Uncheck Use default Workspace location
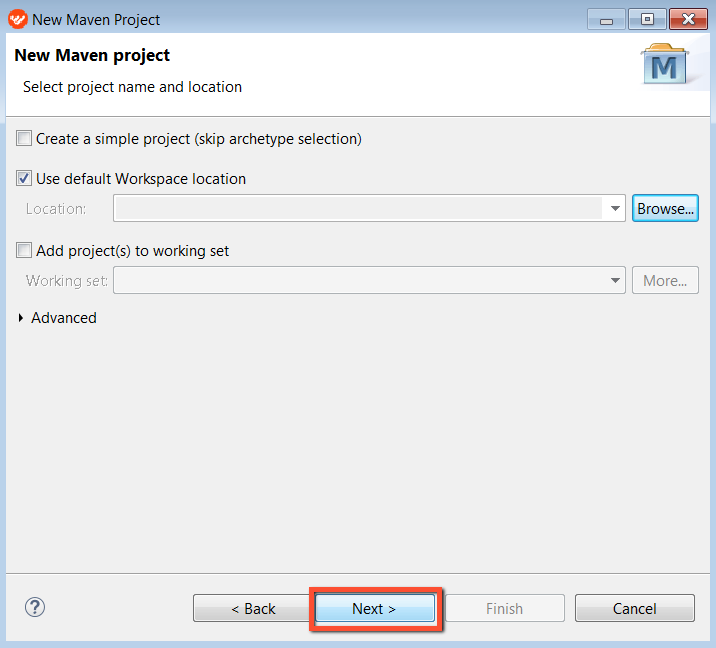 pos(24,178)
